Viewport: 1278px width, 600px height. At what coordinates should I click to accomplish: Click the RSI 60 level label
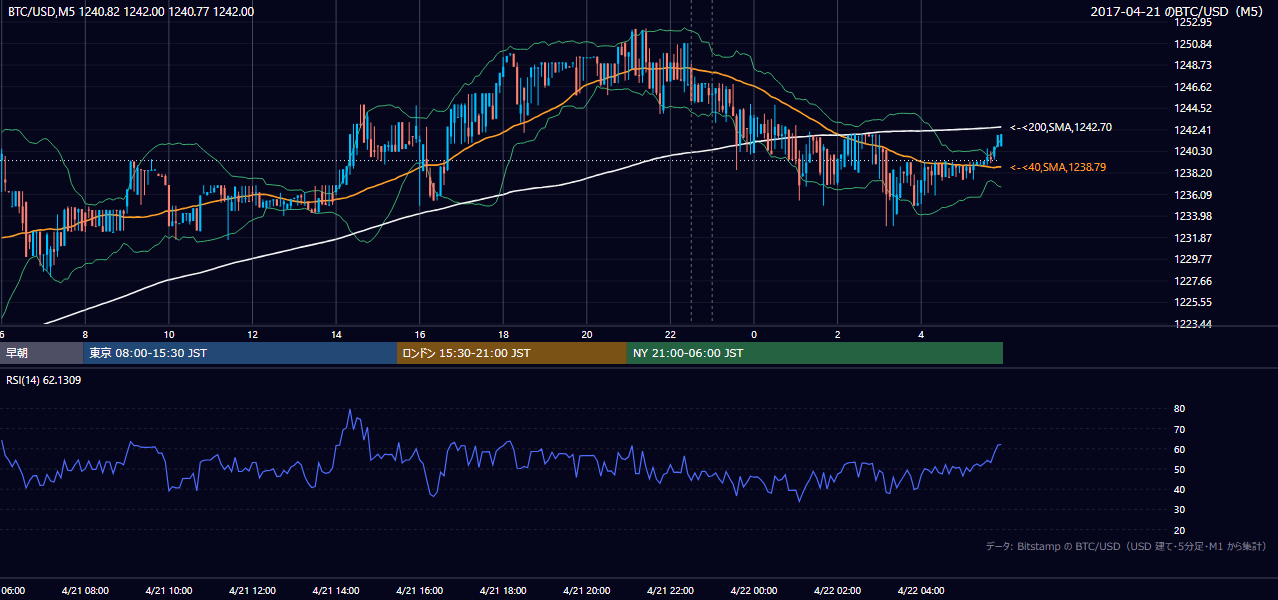point(1179,449)
